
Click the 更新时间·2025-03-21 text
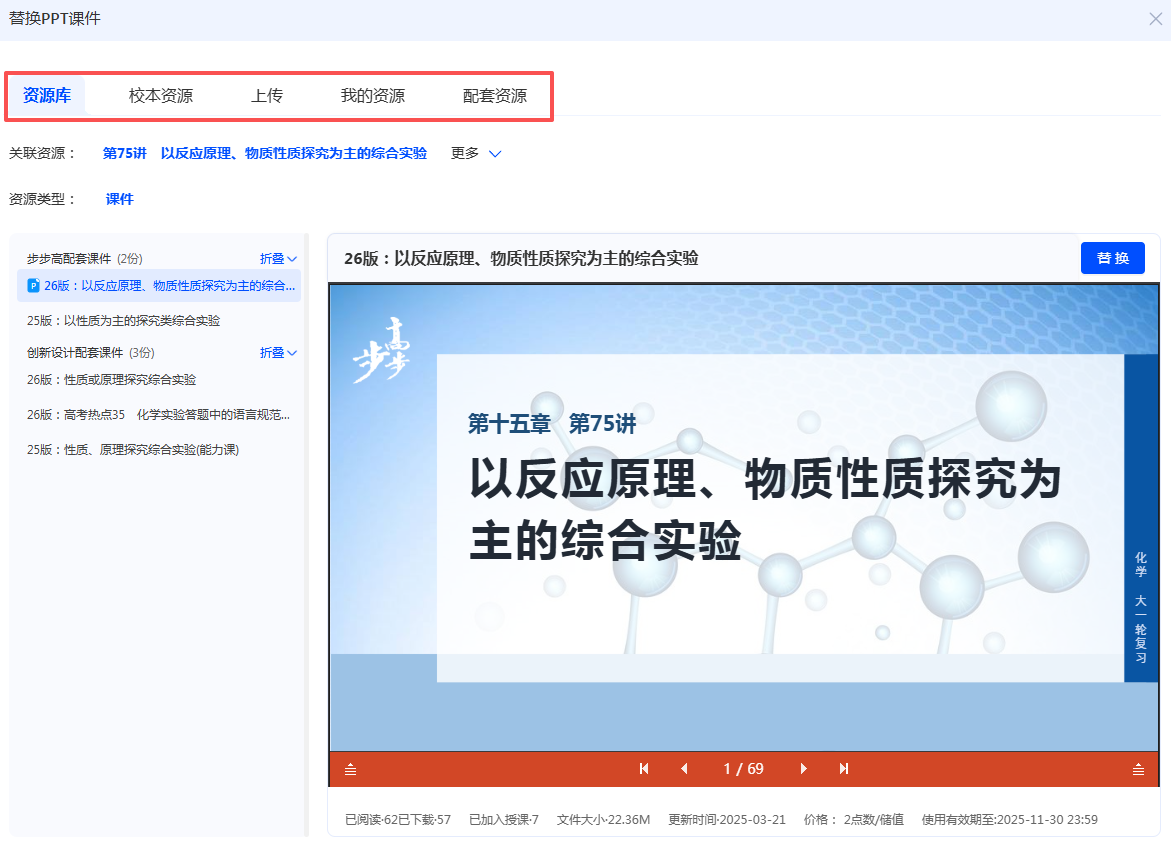(727, 819)
